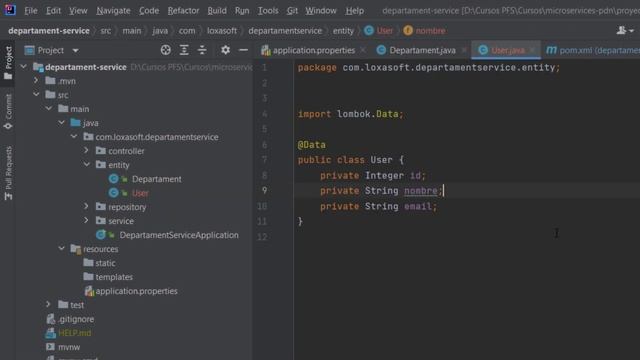The height and width of the screenshot is (360, 640).
Task: Expand the repository package
Action: pos(87,207)
